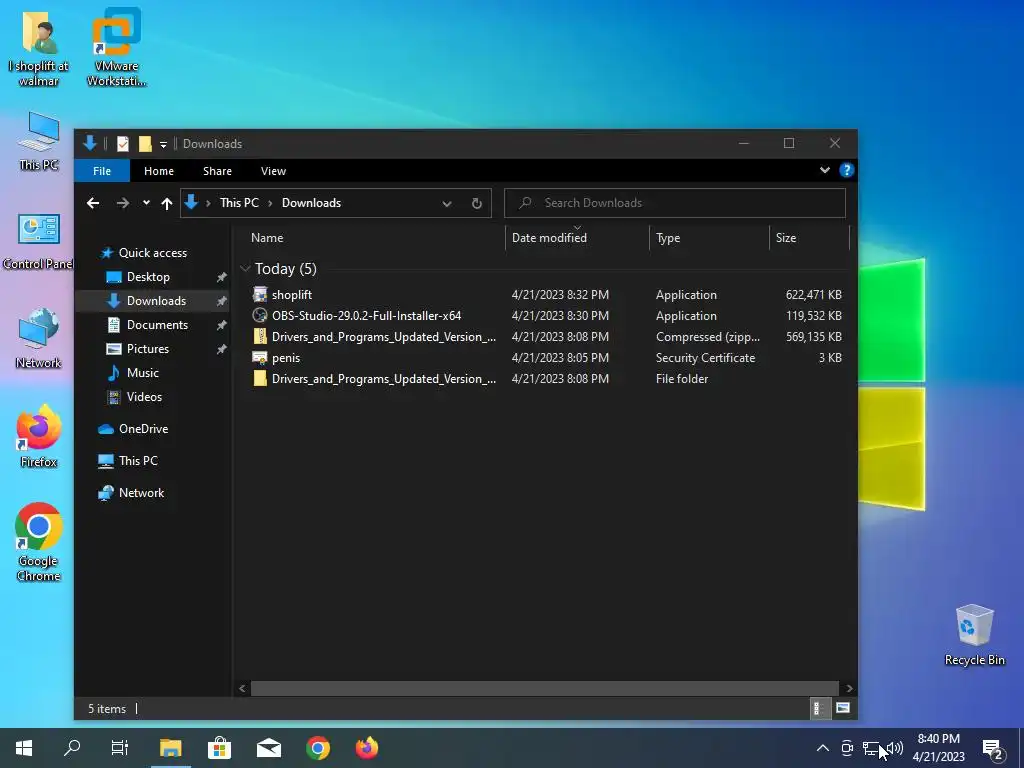This screenshot has height=768, width=1024.
Task: Open Documents in the navigation pane
Action: (157, 325)
